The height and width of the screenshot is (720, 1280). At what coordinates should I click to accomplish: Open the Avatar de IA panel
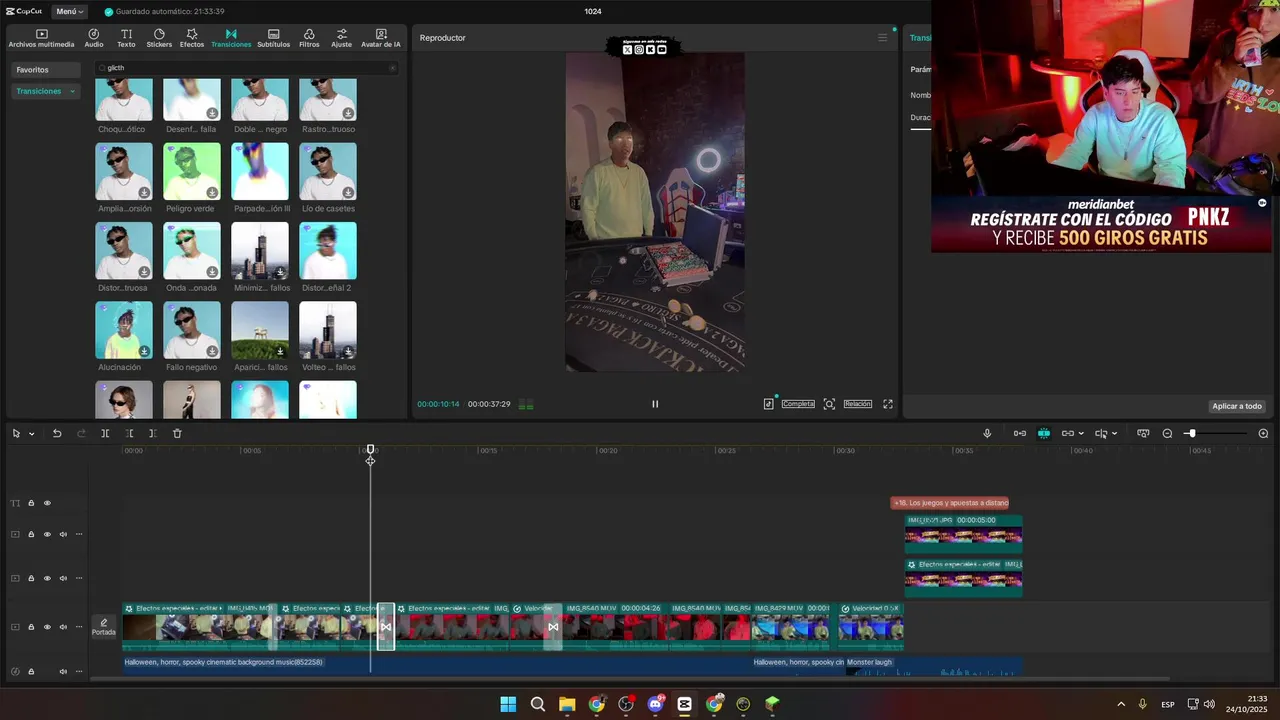380,38
